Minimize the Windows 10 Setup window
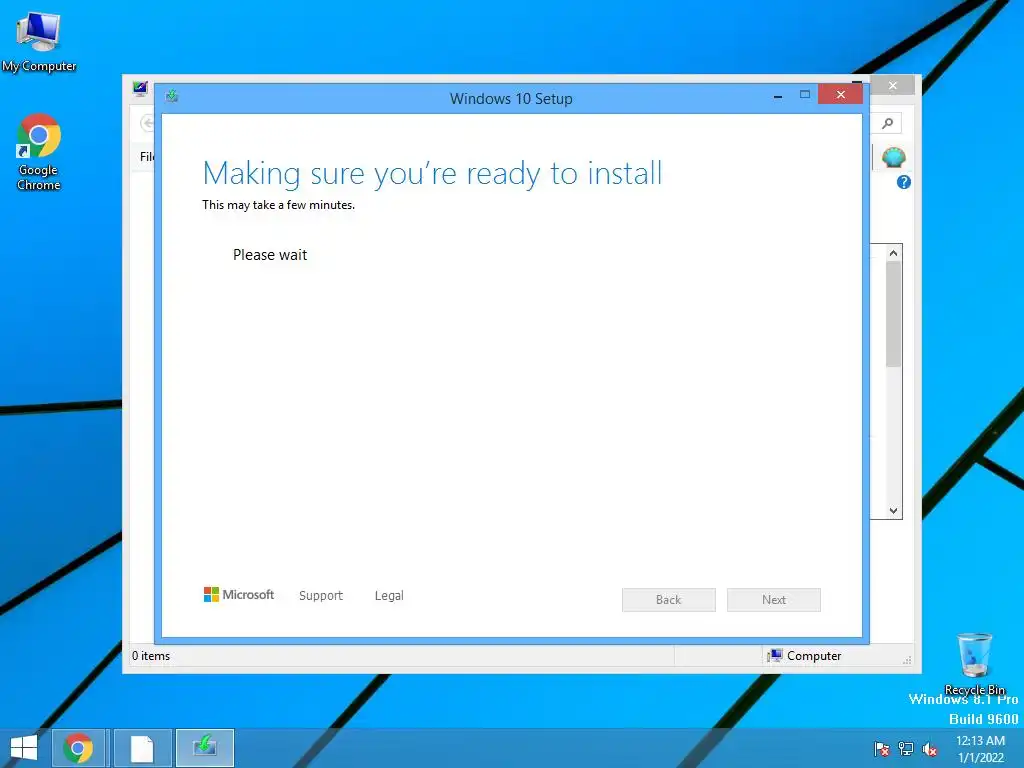1024x768 pixels. point(778,95)
